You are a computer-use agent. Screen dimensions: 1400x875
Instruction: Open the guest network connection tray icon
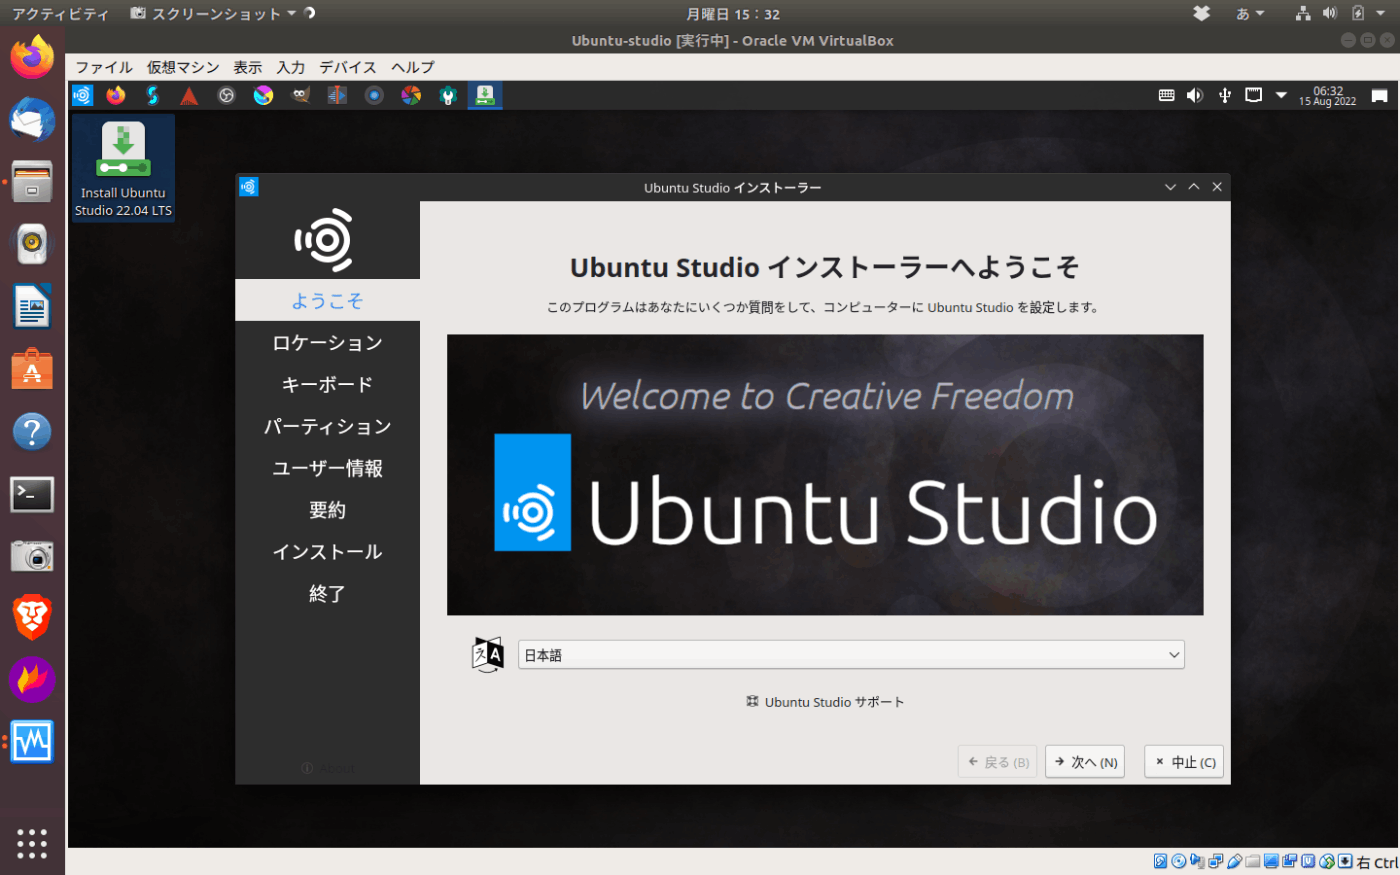[1253, 95]
